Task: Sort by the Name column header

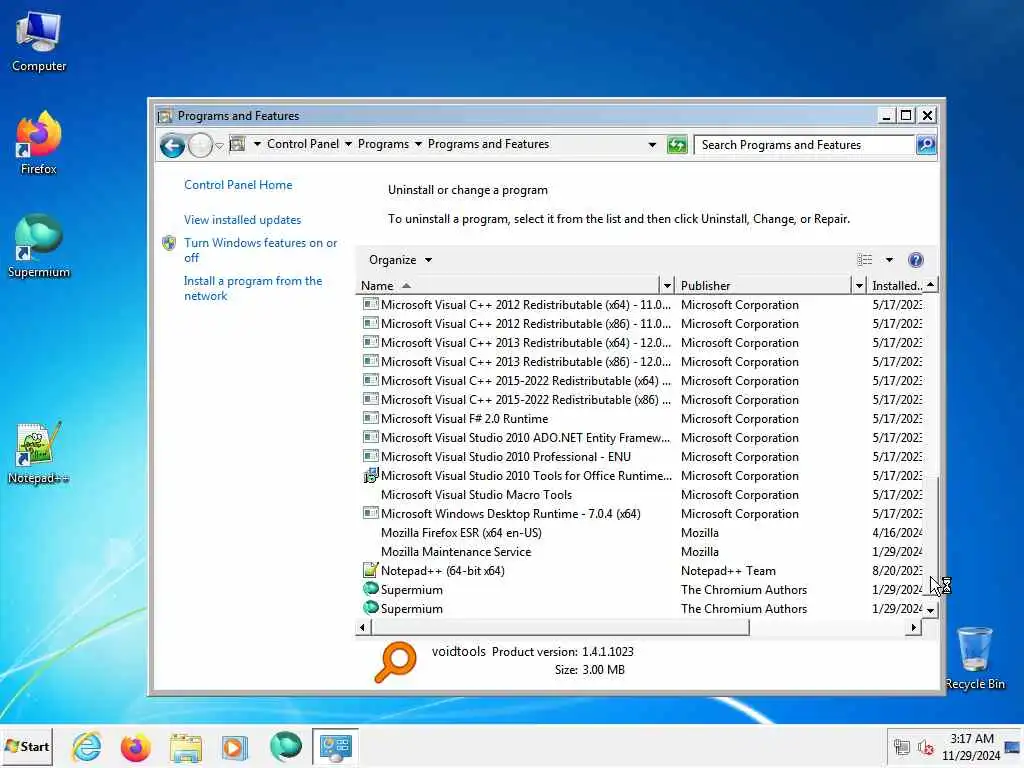Action: pos(508,285)
